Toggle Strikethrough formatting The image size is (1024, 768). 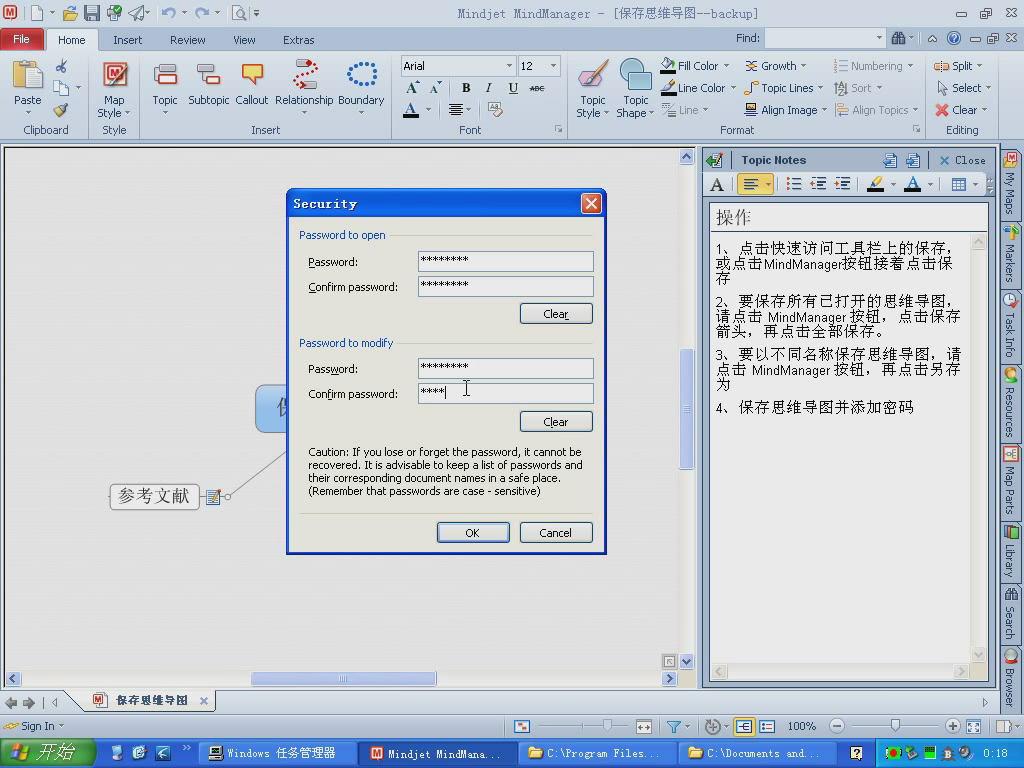[x=537, y=88]
